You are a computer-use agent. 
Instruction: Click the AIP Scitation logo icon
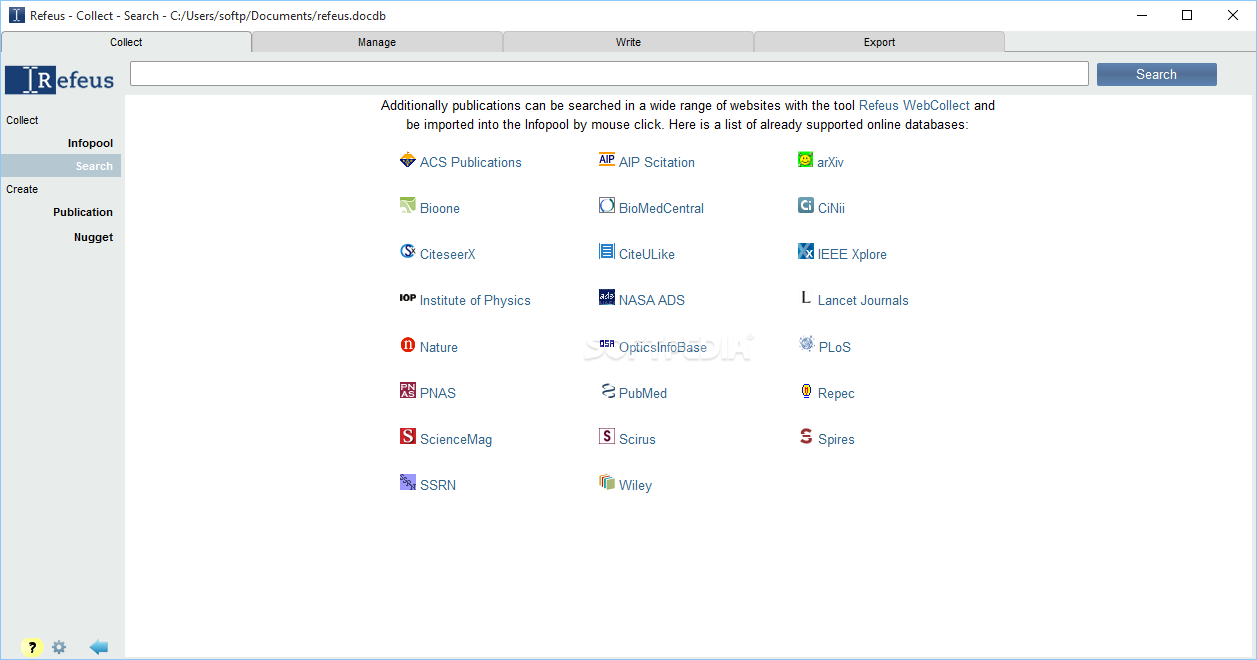click(x=607, y=160)
